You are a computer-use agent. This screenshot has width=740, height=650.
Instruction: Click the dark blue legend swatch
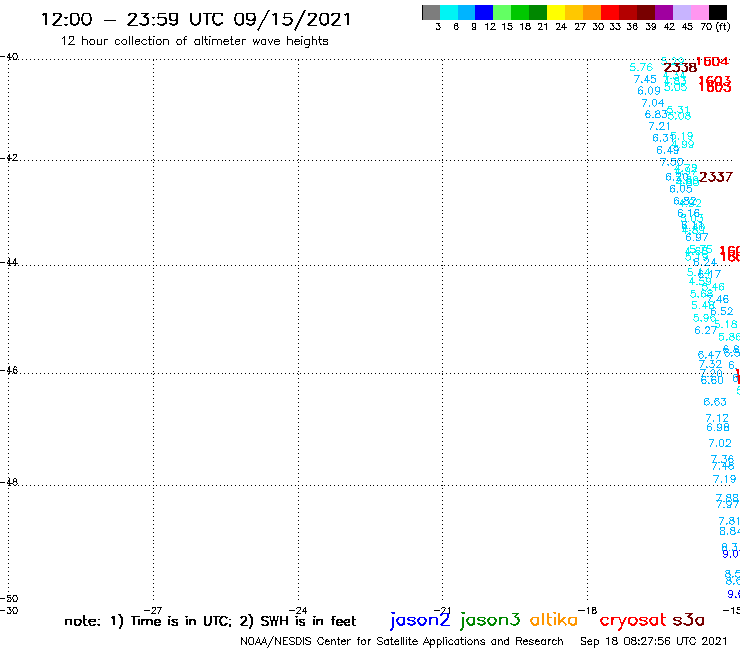click(484, 12)
